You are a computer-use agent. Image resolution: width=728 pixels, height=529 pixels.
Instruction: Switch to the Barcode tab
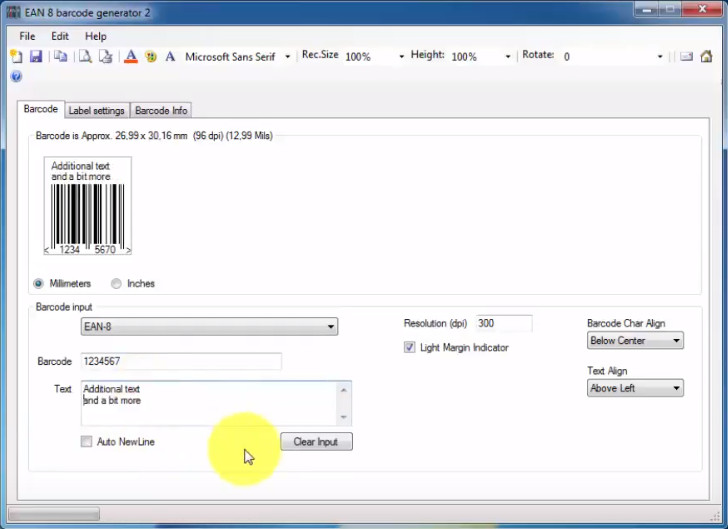point(41,109)
